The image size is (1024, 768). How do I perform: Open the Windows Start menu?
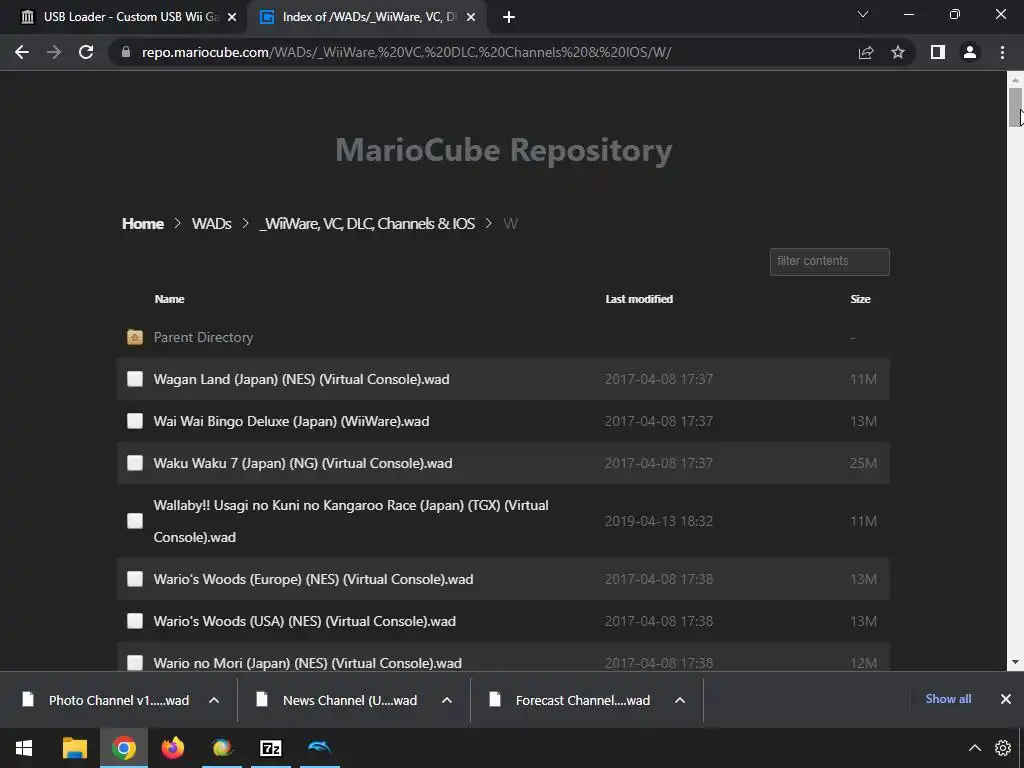24,748
